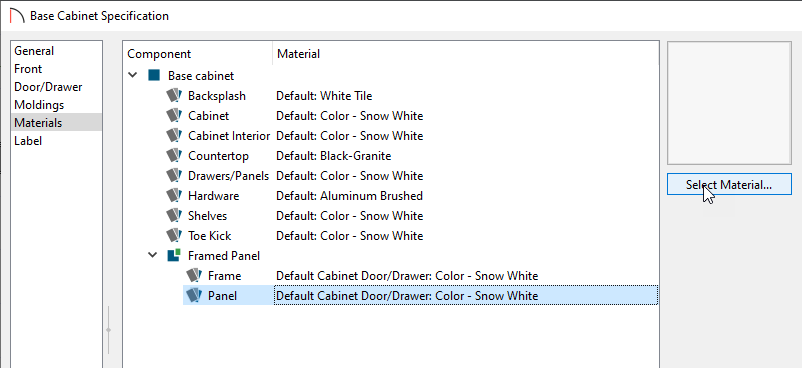Click Snow White material in Shelves row
Screen dimensions: 802x368
click(350, 215)
